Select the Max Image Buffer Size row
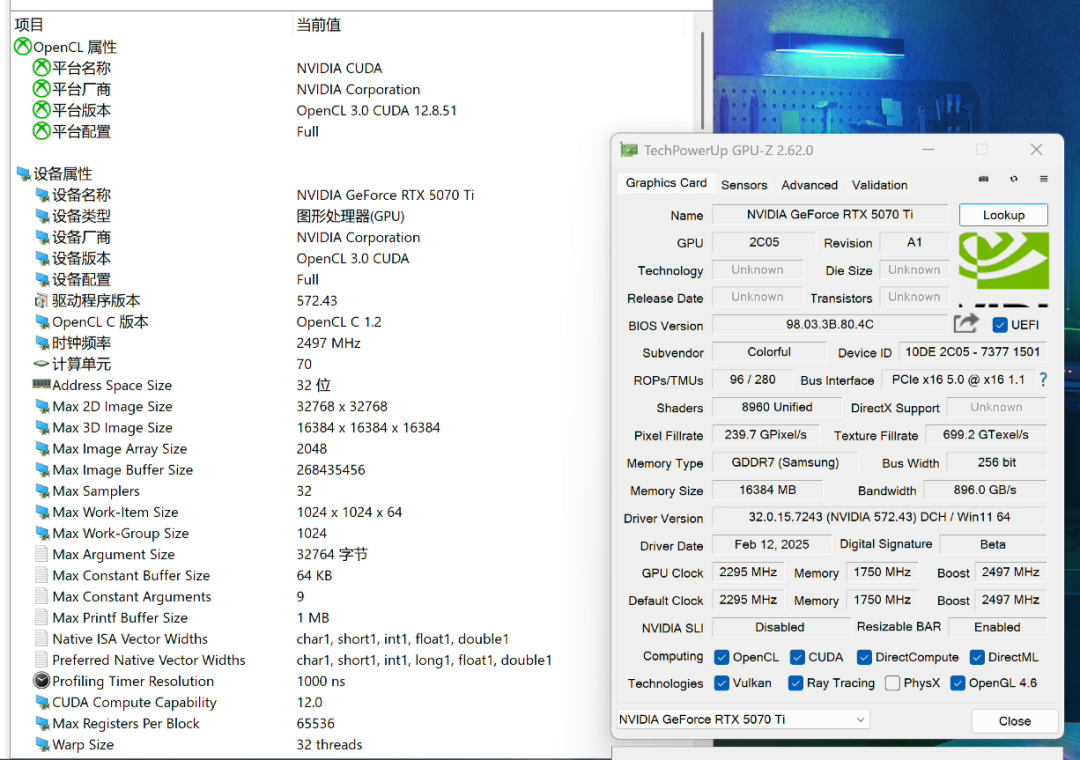This screenshot has height=760, width=1080. (x=351, y=470)
